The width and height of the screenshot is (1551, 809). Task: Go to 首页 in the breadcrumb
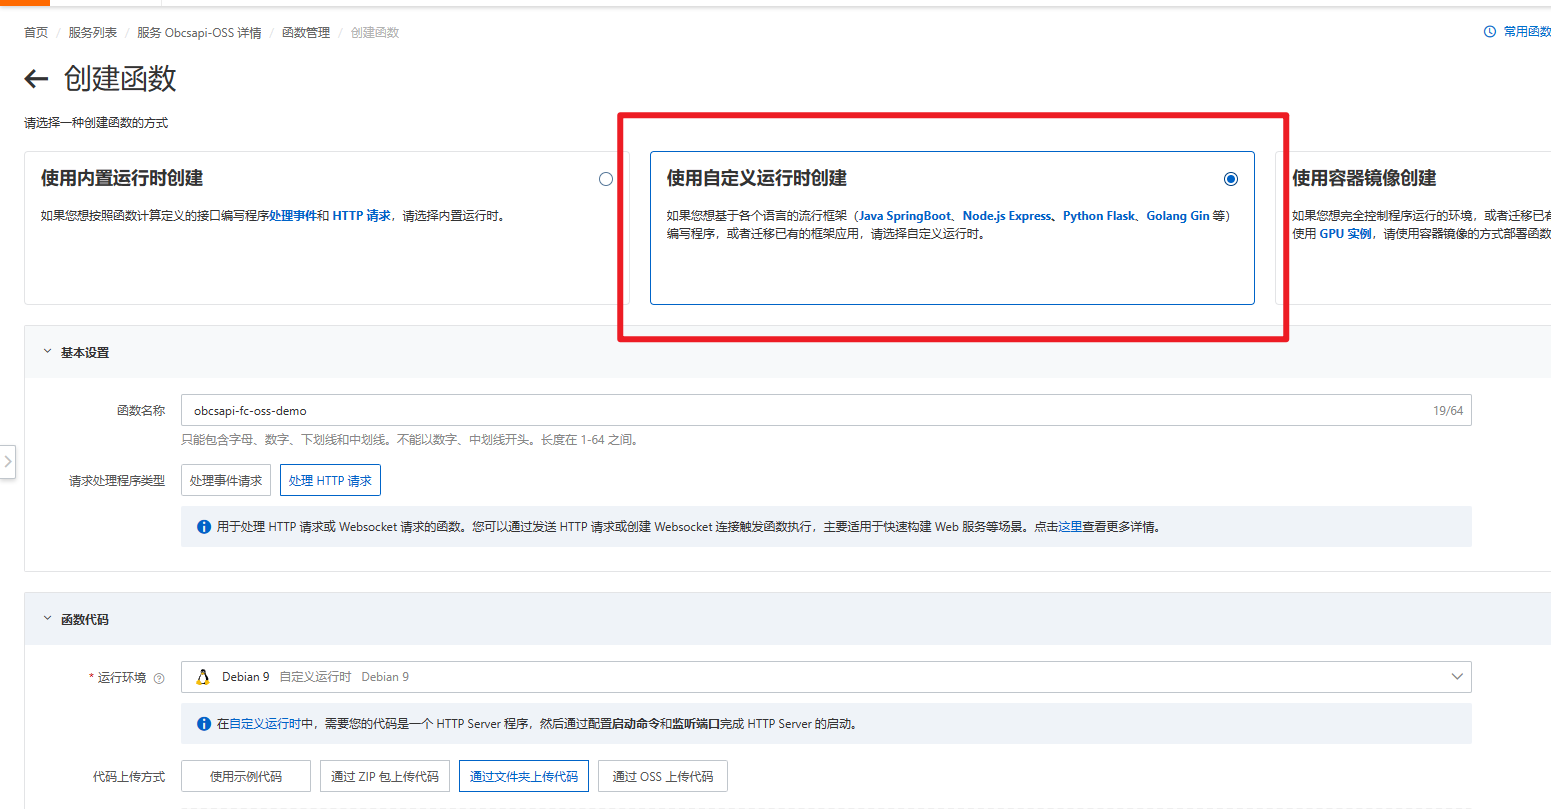coord(36,33)
